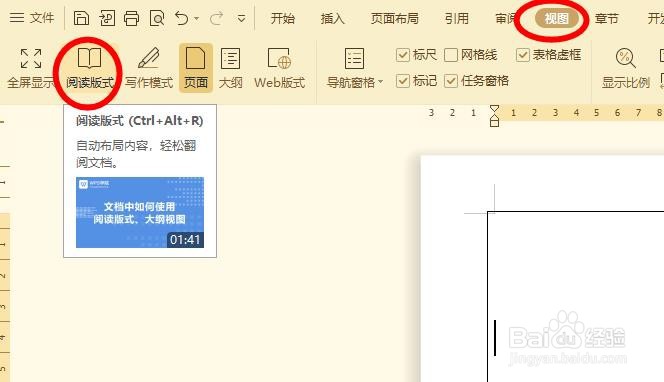
Task: Activate 阅读版式 reading layout
Action: coord(89,68)
